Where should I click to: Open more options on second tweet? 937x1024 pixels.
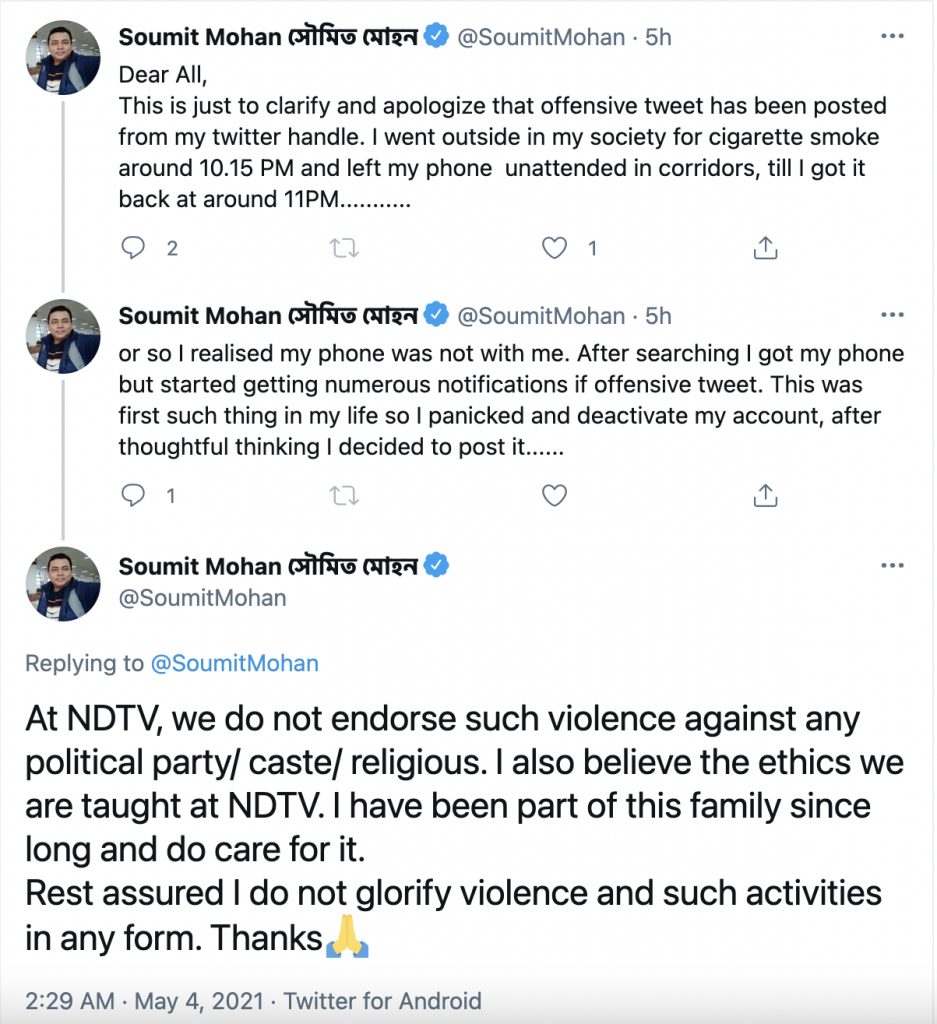coord(892,315)
